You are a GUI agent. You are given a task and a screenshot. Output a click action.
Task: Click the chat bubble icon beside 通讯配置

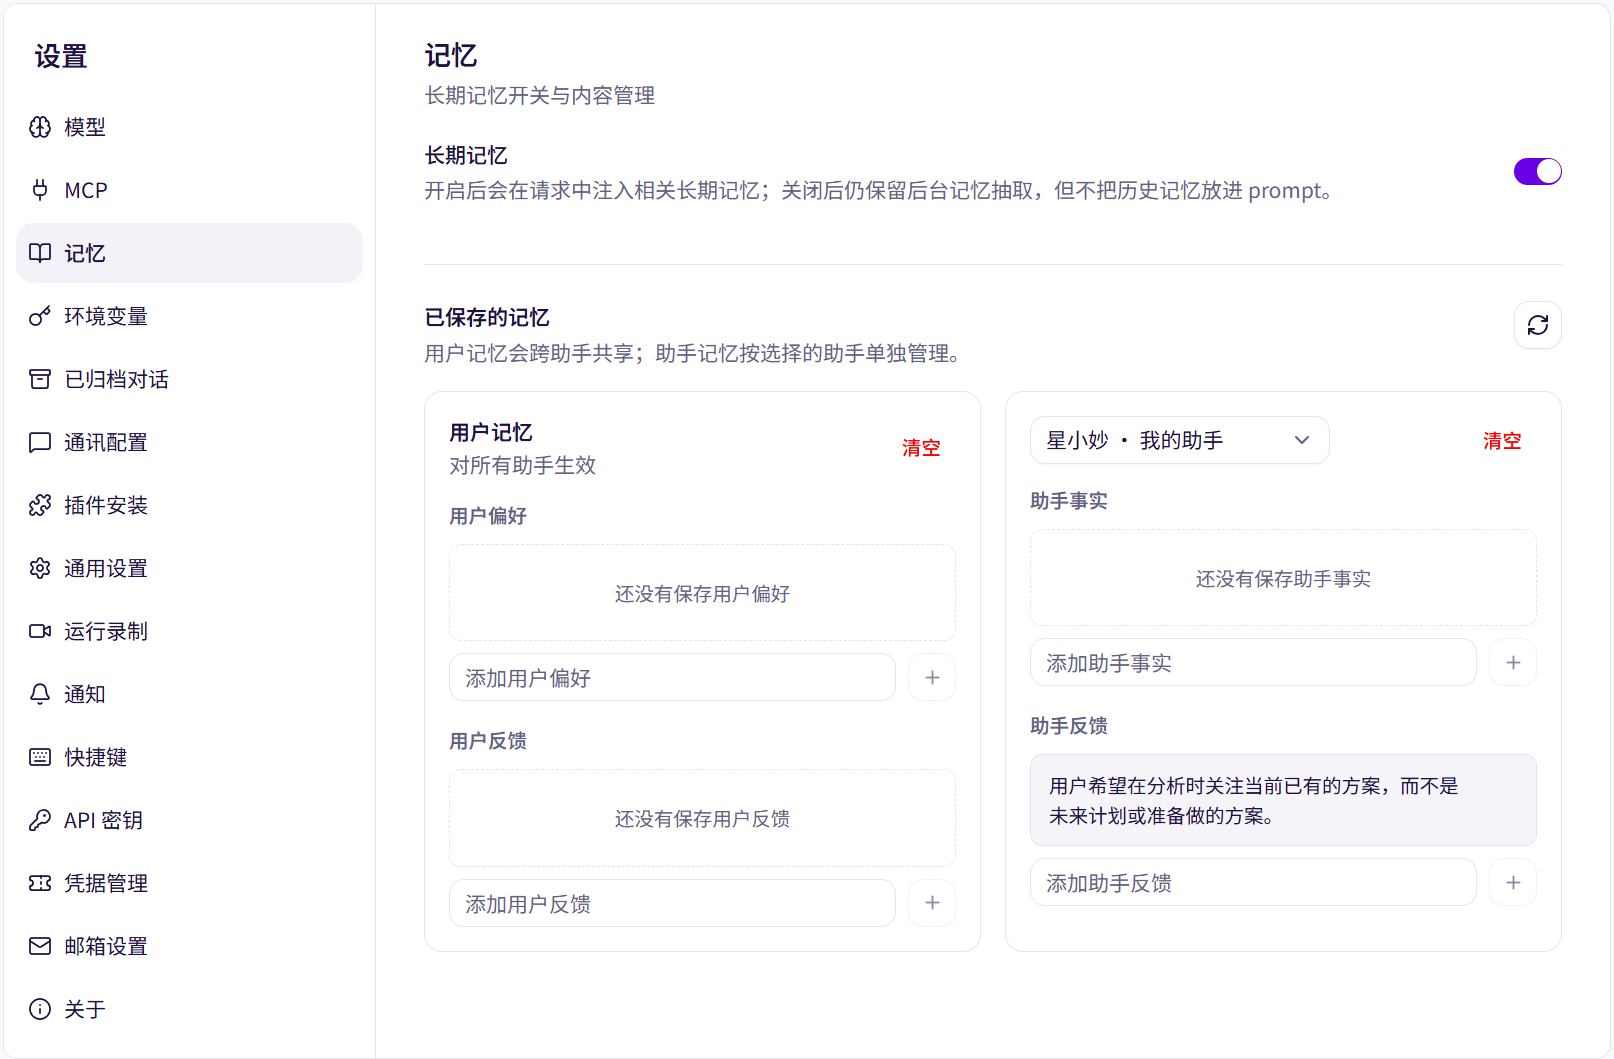40,442
